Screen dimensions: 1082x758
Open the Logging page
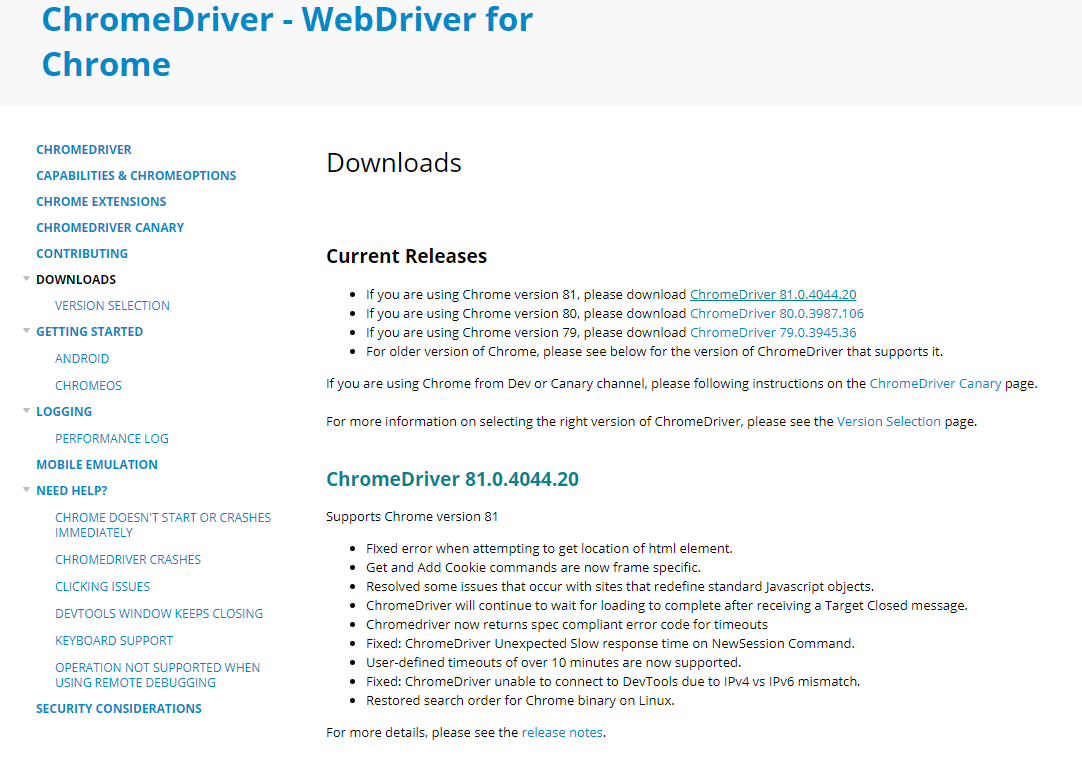point(63,411)
